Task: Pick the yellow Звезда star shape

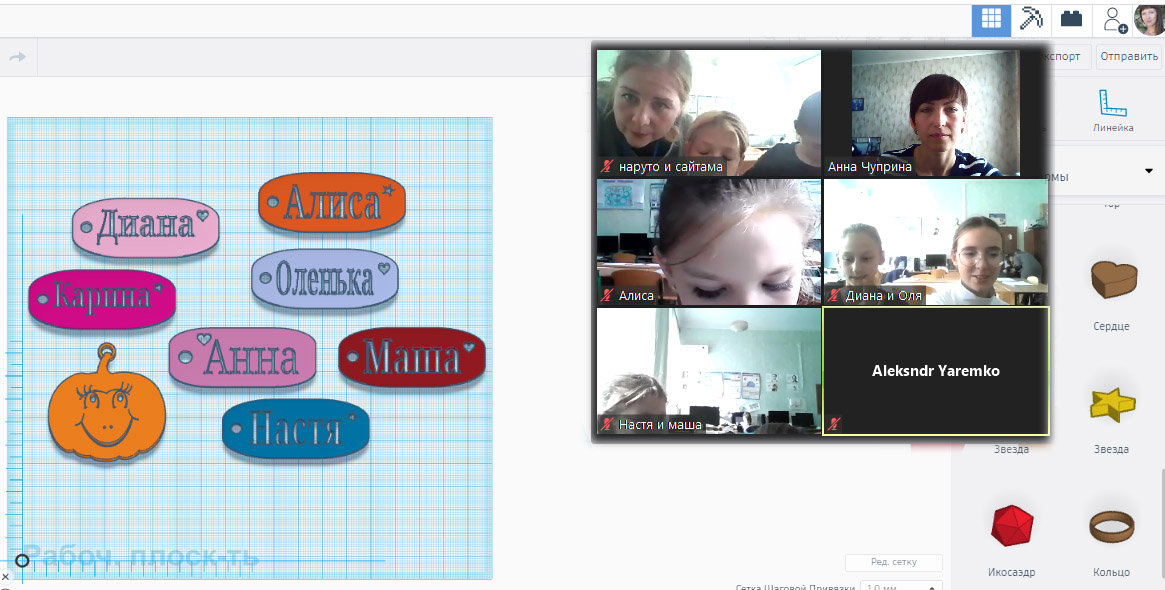Action: pyautogui.click(x=1111, y=405)
